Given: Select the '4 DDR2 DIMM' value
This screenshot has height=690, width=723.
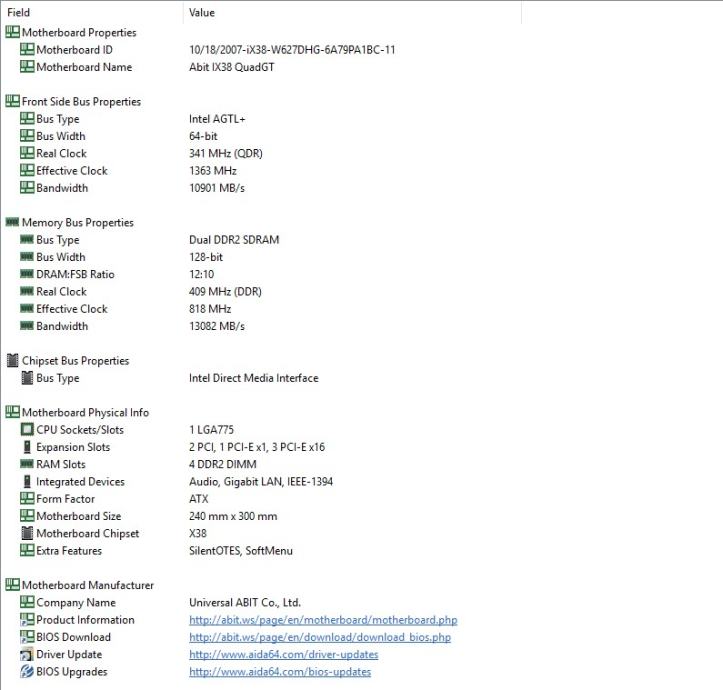Looking at the screenshot, I should point(223,464).
